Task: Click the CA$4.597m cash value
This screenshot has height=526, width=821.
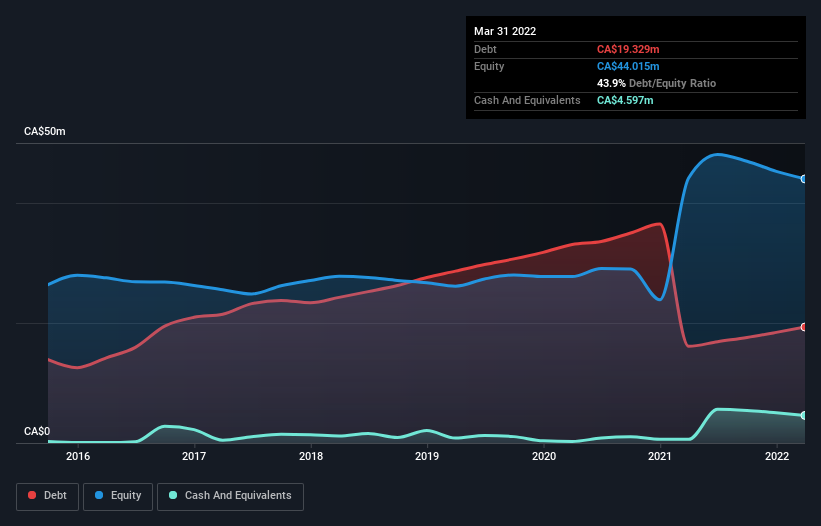Action: click(625, 100)
